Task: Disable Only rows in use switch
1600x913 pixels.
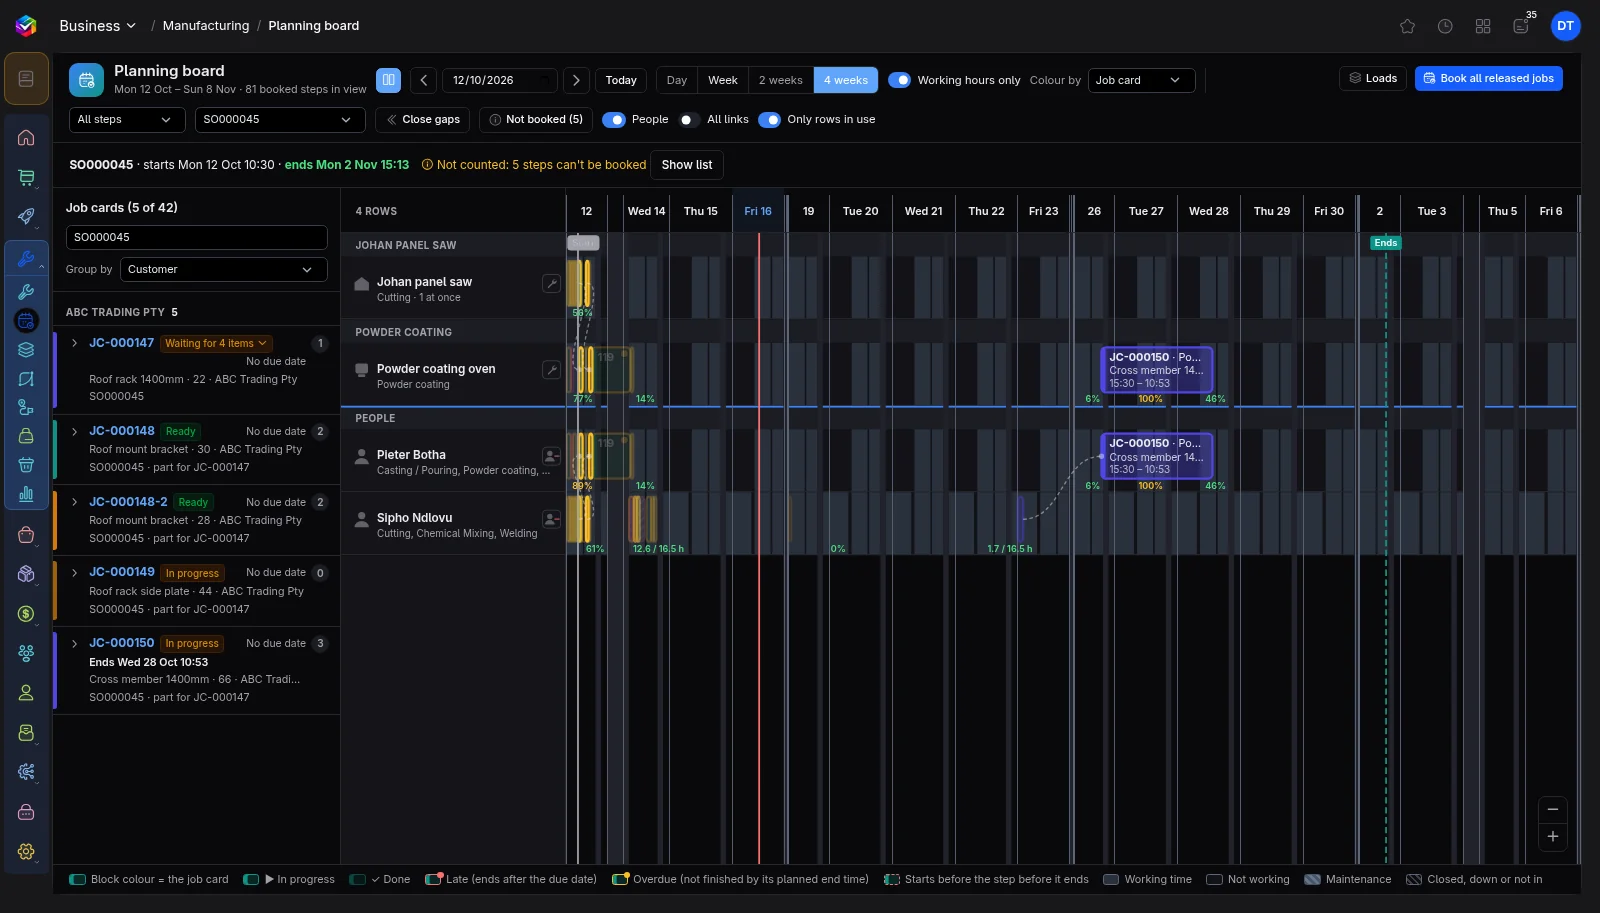Action: click(x=769, y=120)
